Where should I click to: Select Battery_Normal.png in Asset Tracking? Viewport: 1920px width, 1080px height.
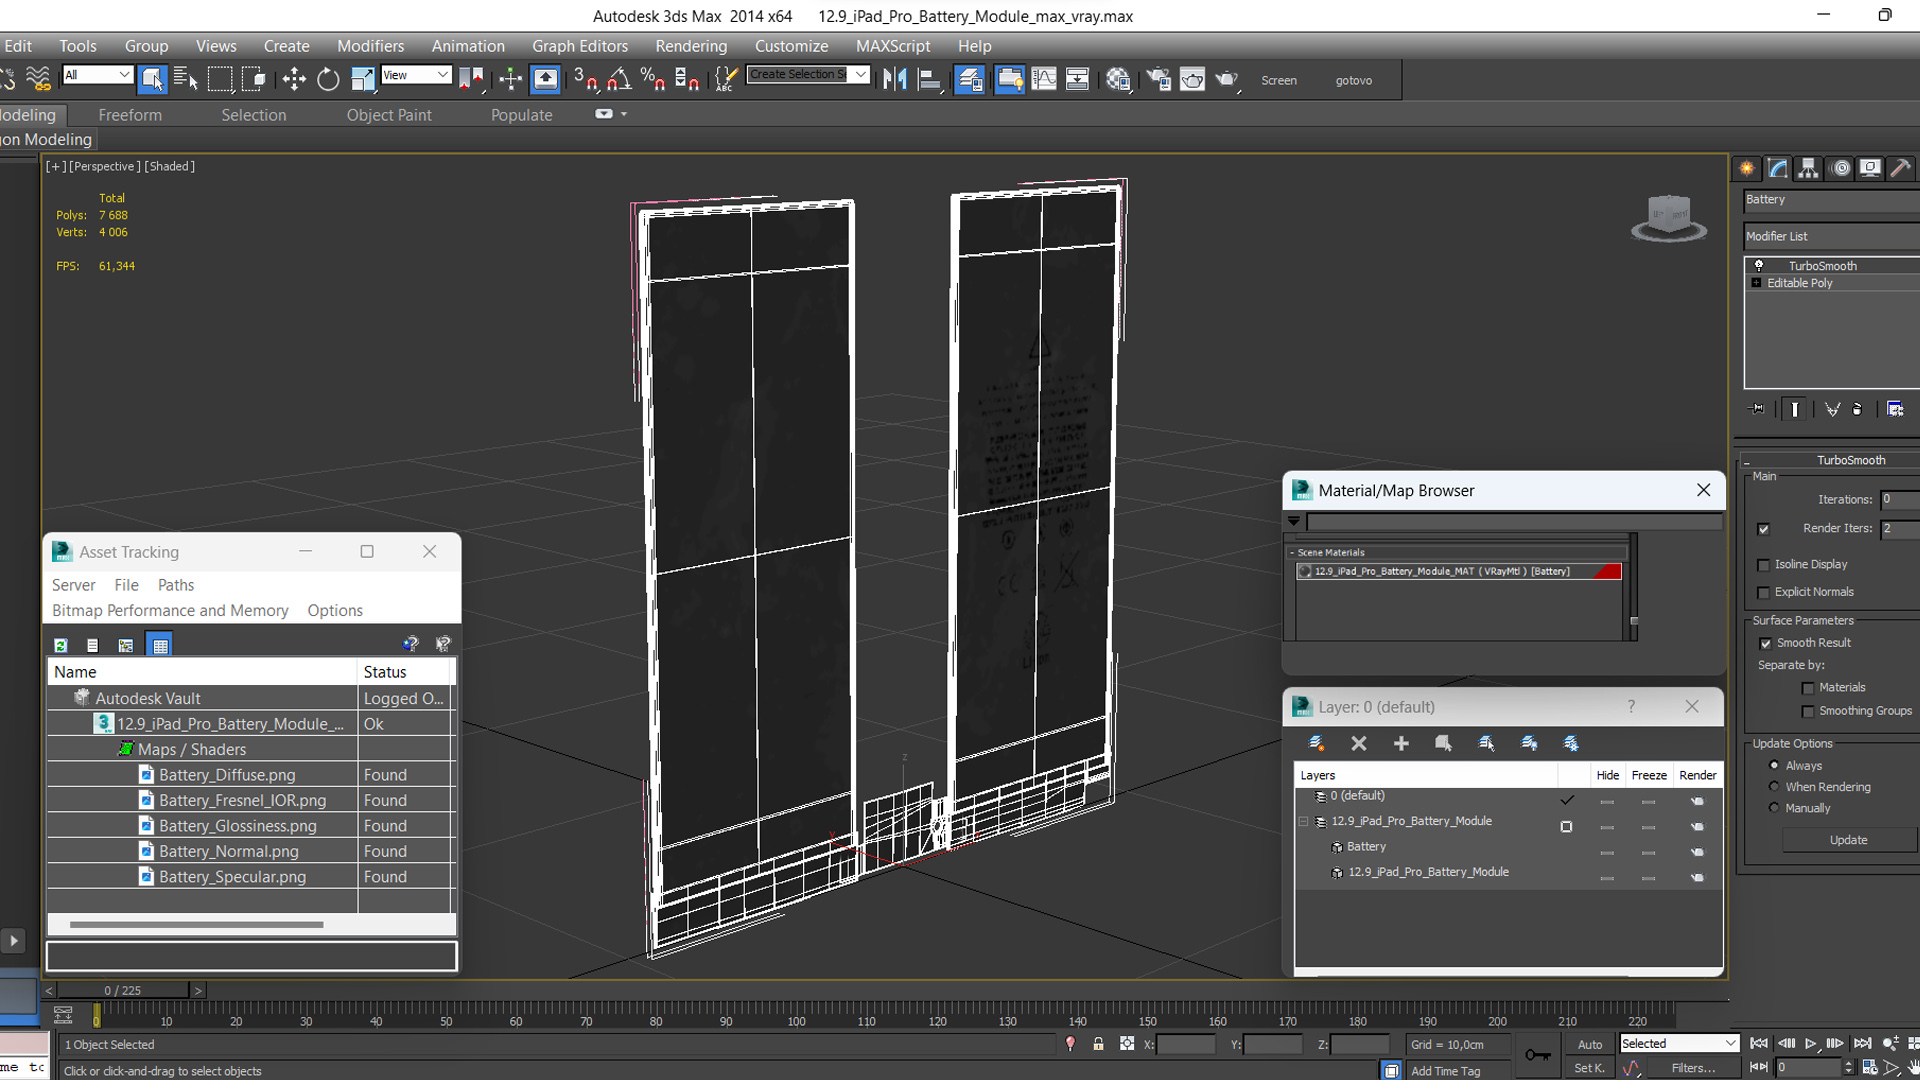(228, 851)
